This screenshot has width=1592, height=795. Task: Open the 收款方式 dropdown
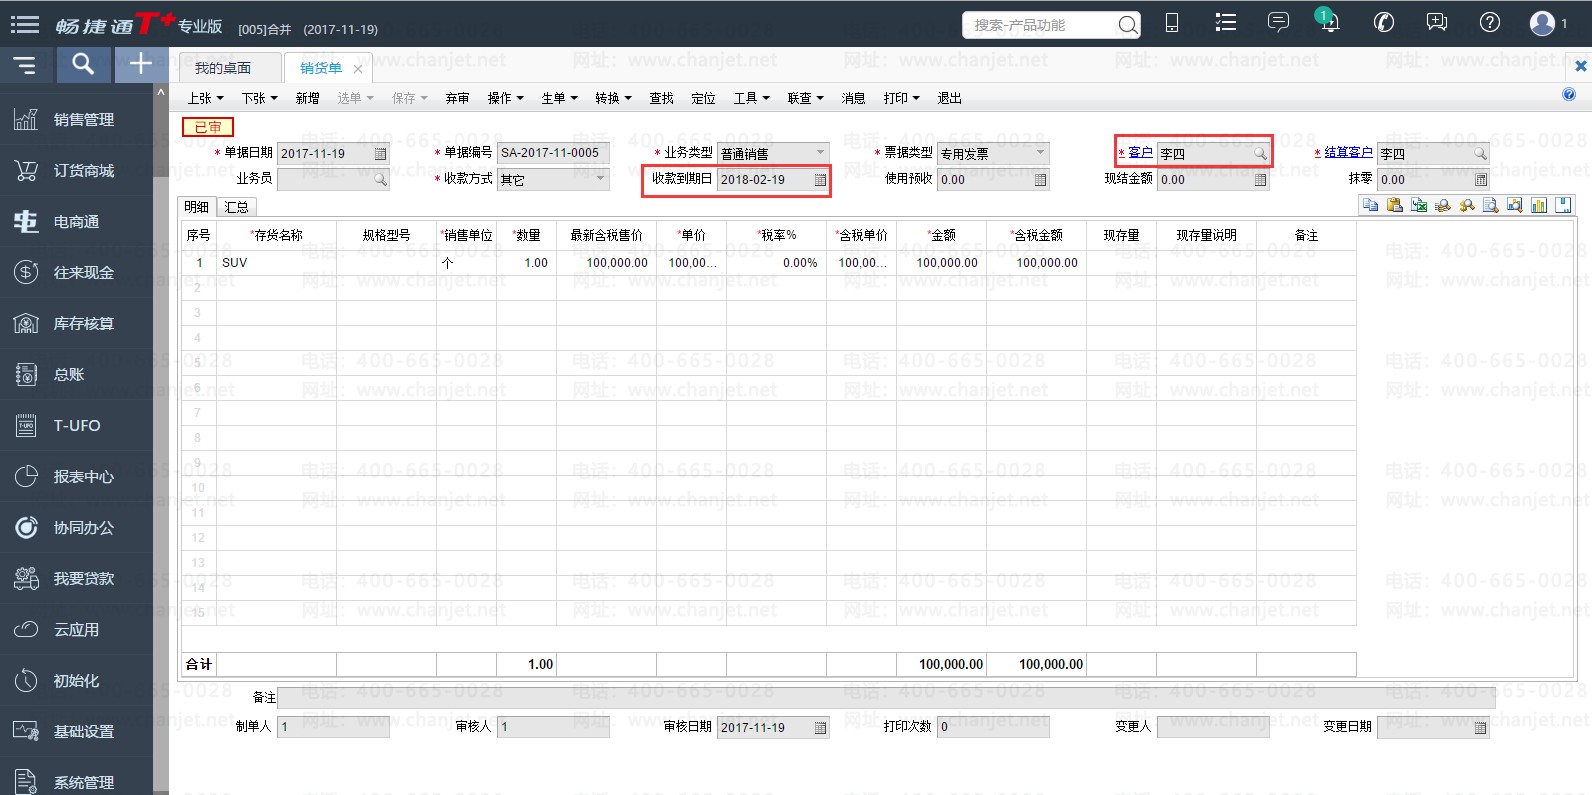(x=600, y=179)
